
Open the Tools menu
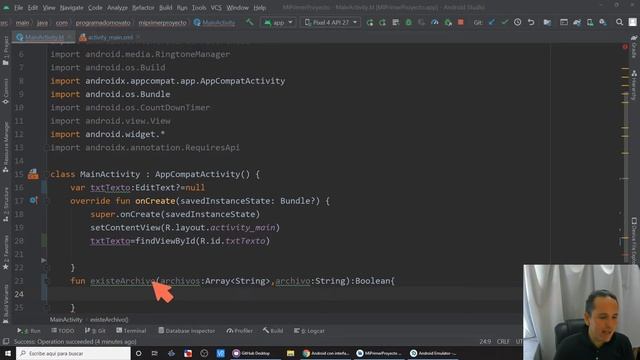(199, 8)
